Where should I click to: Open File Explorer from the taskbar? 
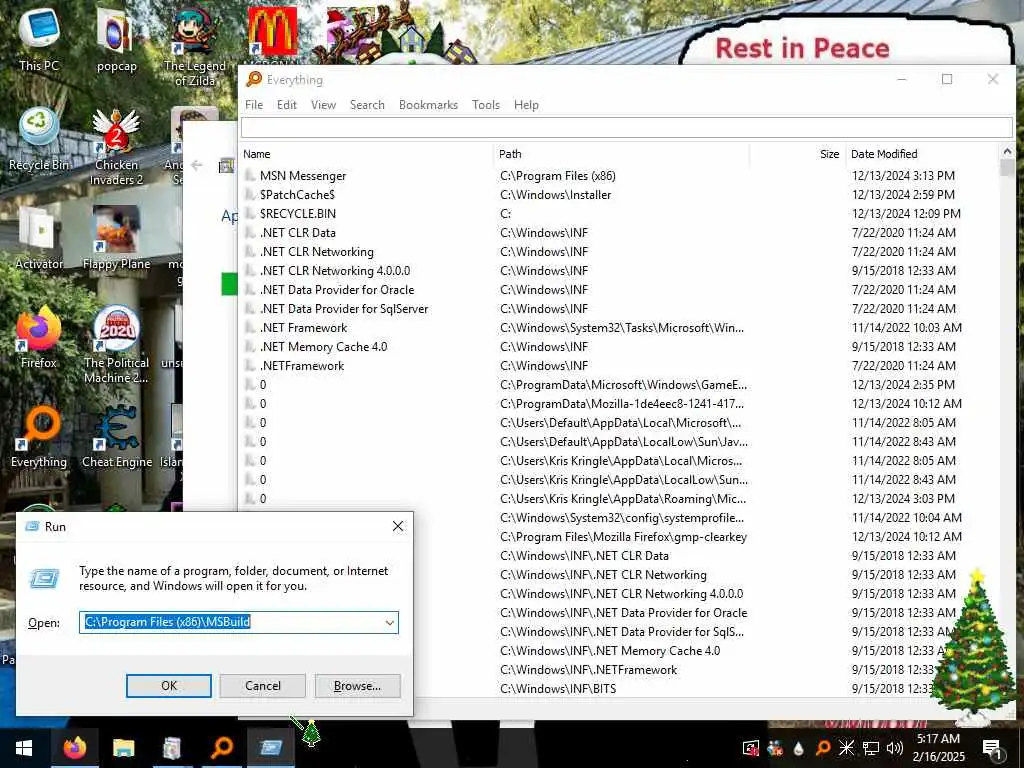click(x=123, y=748)
